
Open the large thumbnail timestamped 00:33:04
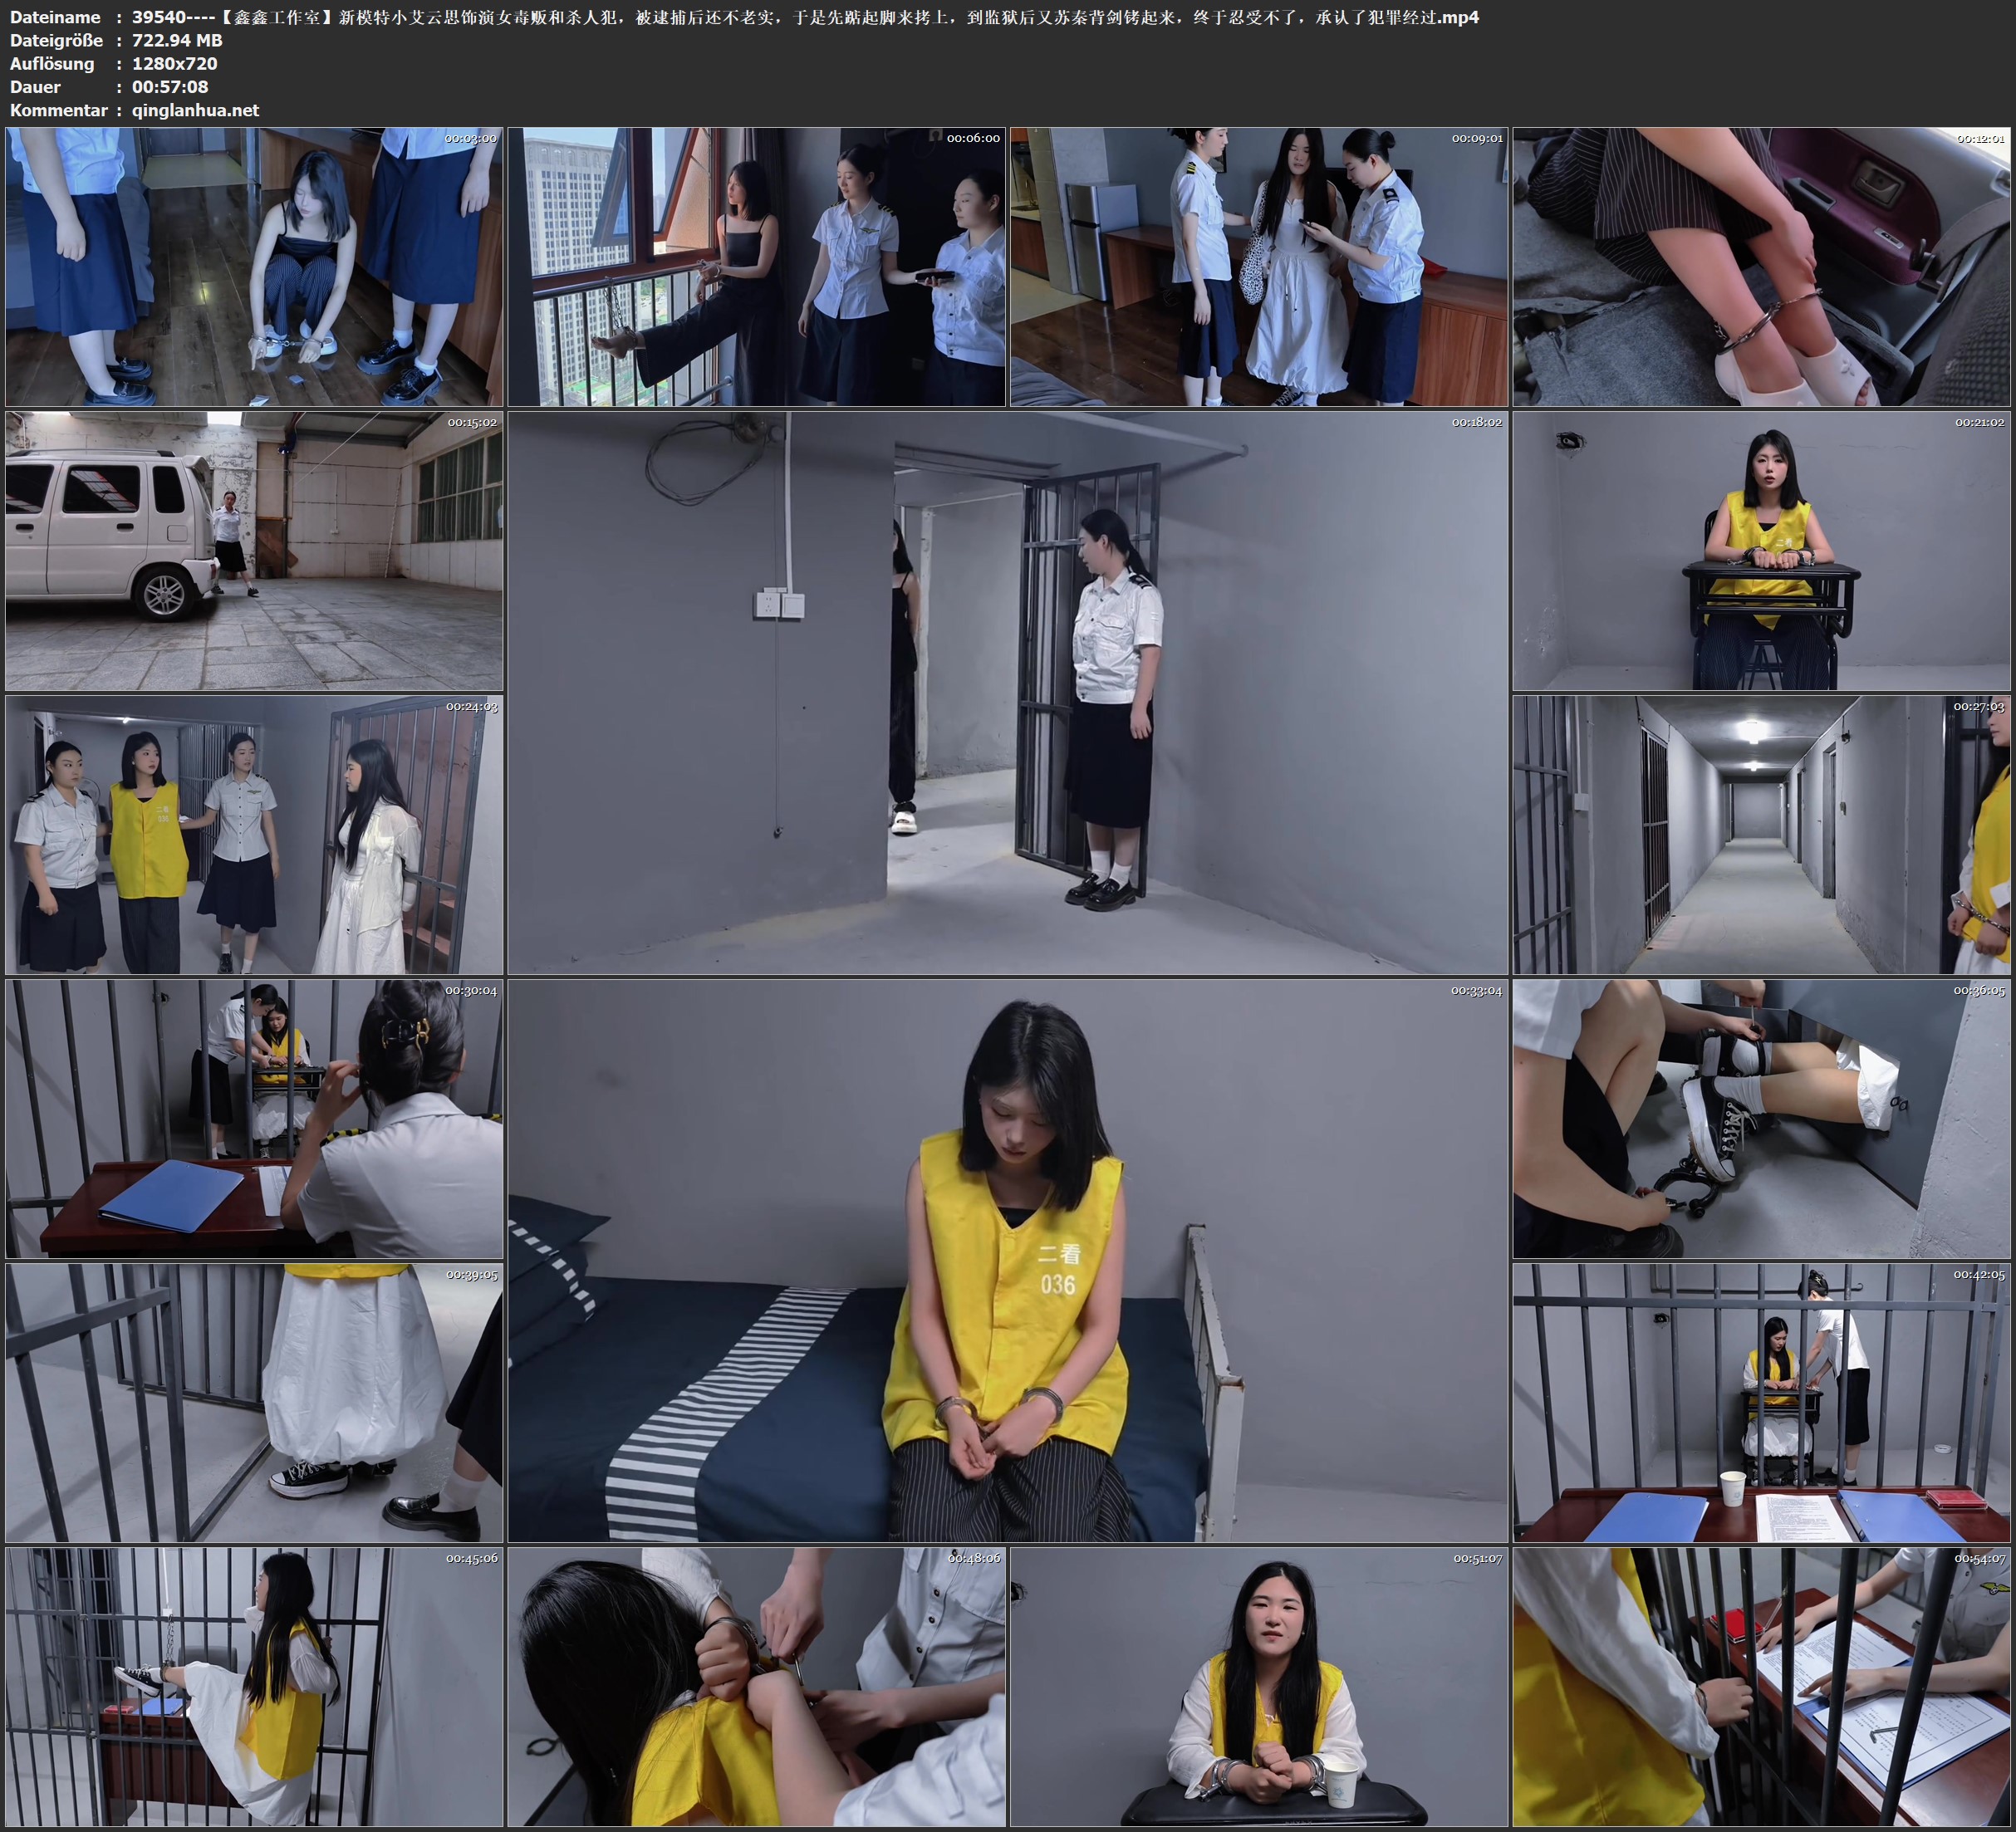(x=1007, y=1260)
